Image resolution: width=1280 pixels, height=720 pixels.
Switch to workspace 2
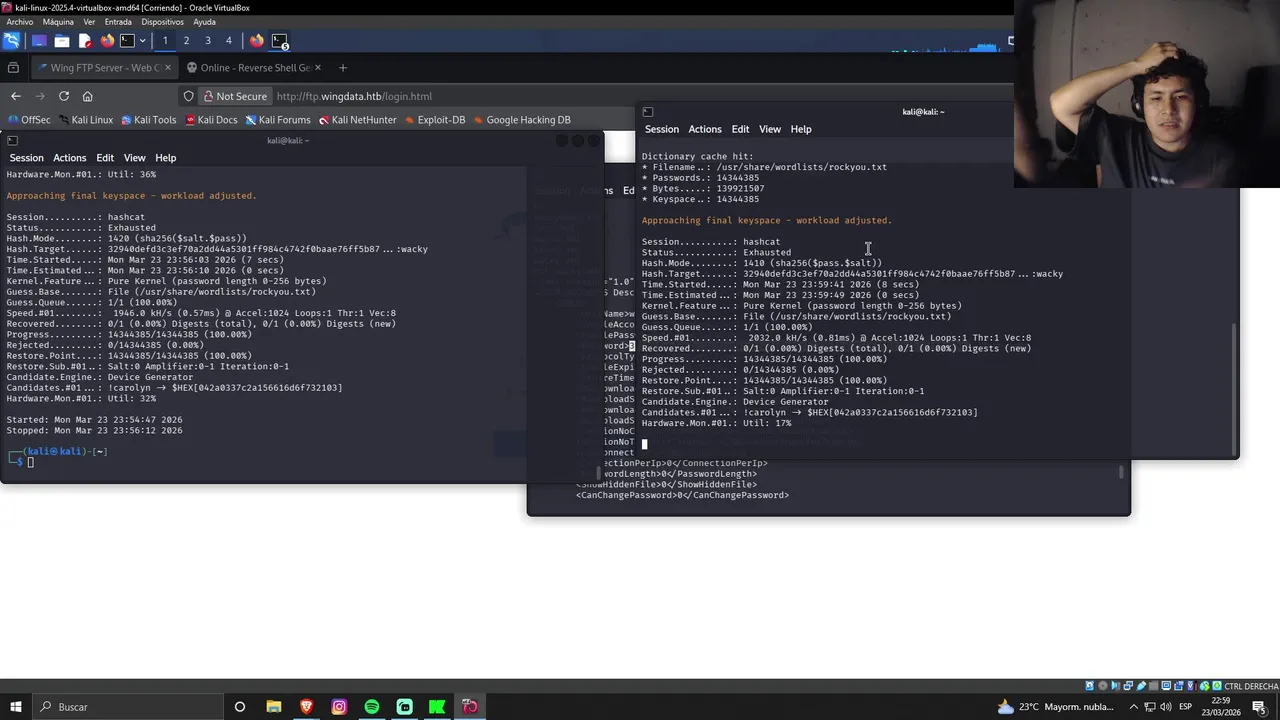186,41
